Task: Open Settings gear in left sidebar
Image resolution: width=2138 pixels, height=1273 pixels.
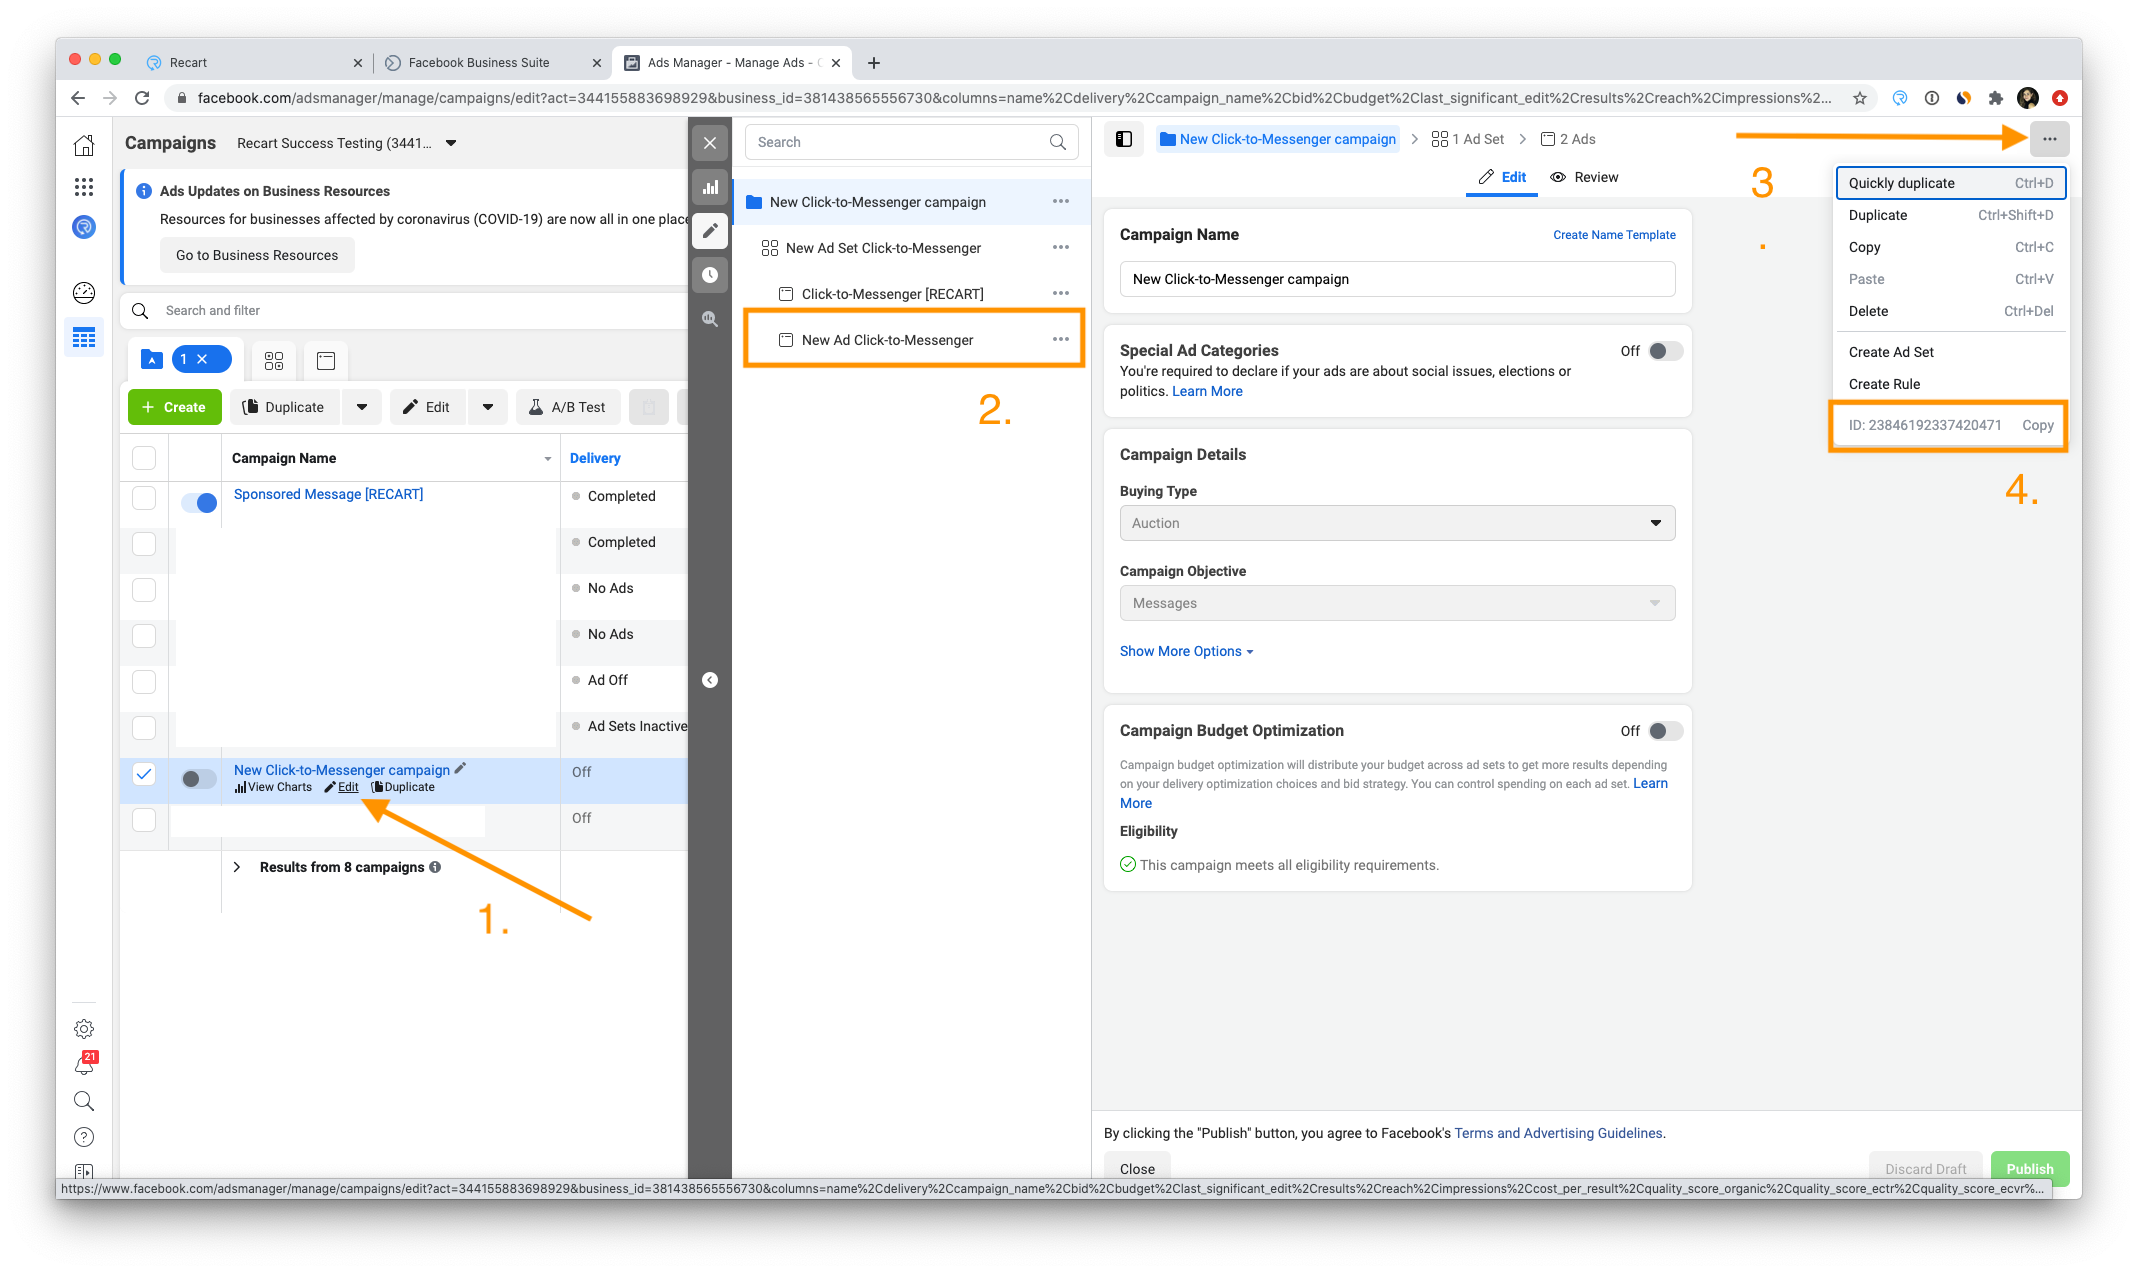Action: [x=84, y=1029]
